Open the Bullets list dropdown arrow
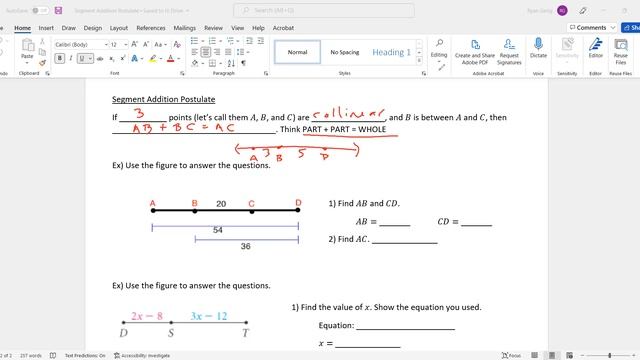 coord(202,41)
